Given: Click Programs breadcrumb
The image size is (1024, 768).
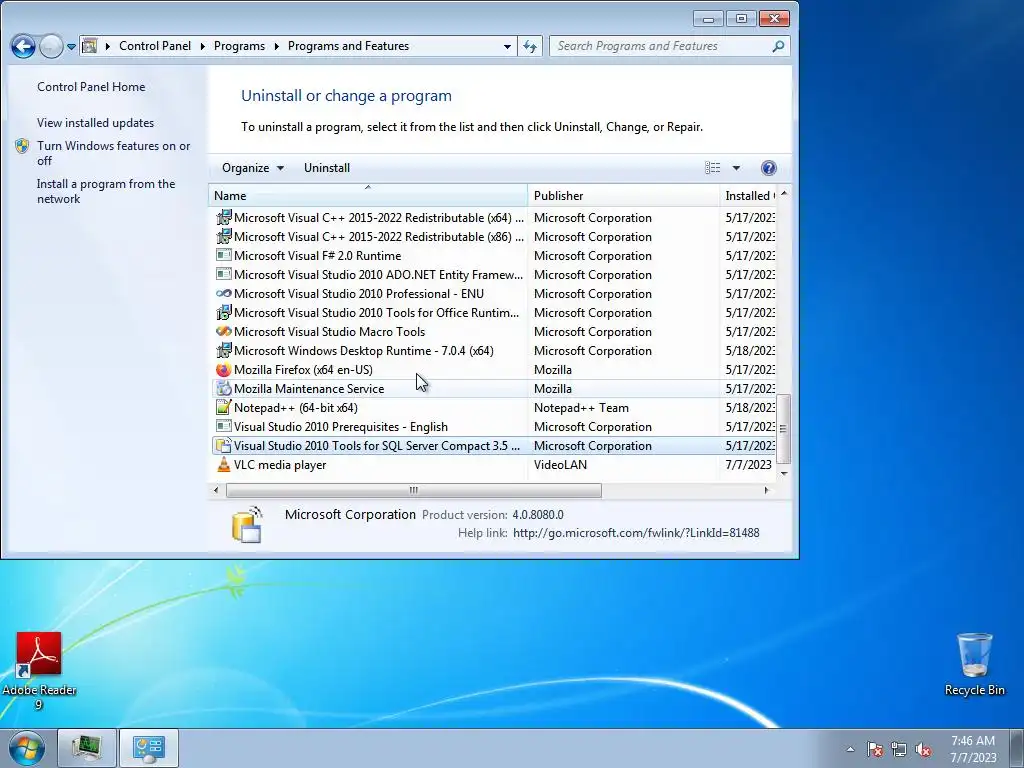Looking at the screenshot, I should [x=239, y=46].
